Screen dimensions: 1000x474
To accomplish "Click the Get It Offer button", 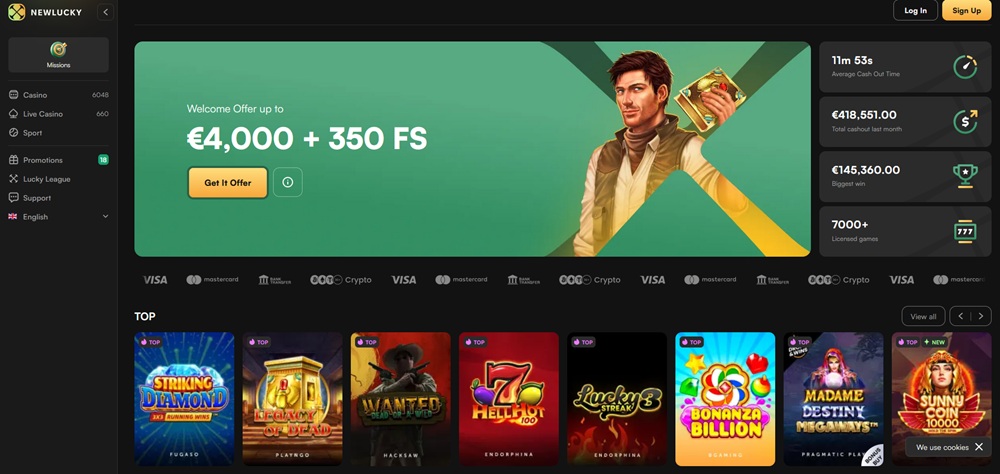I will coord(228,182).
